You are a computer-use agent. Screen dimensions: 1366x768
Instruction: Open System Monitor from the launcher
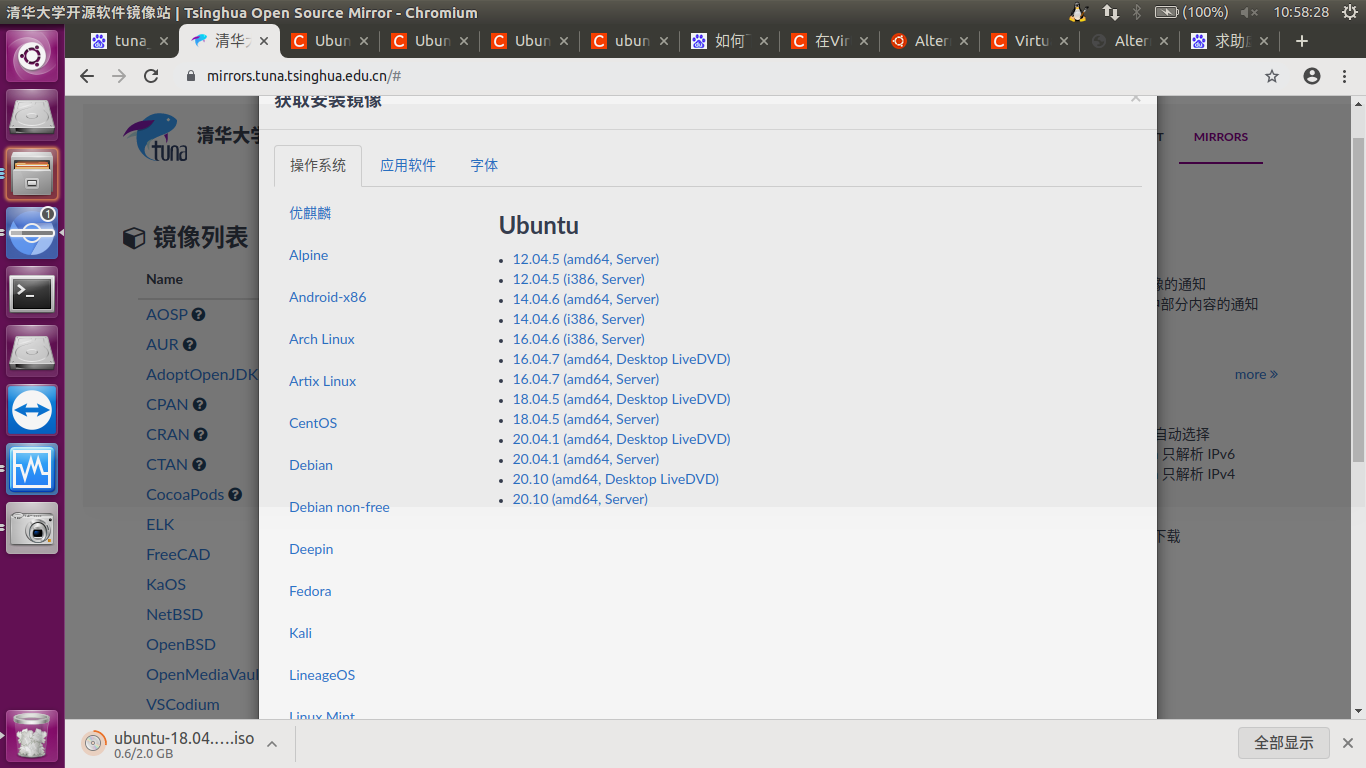(32, 469)
